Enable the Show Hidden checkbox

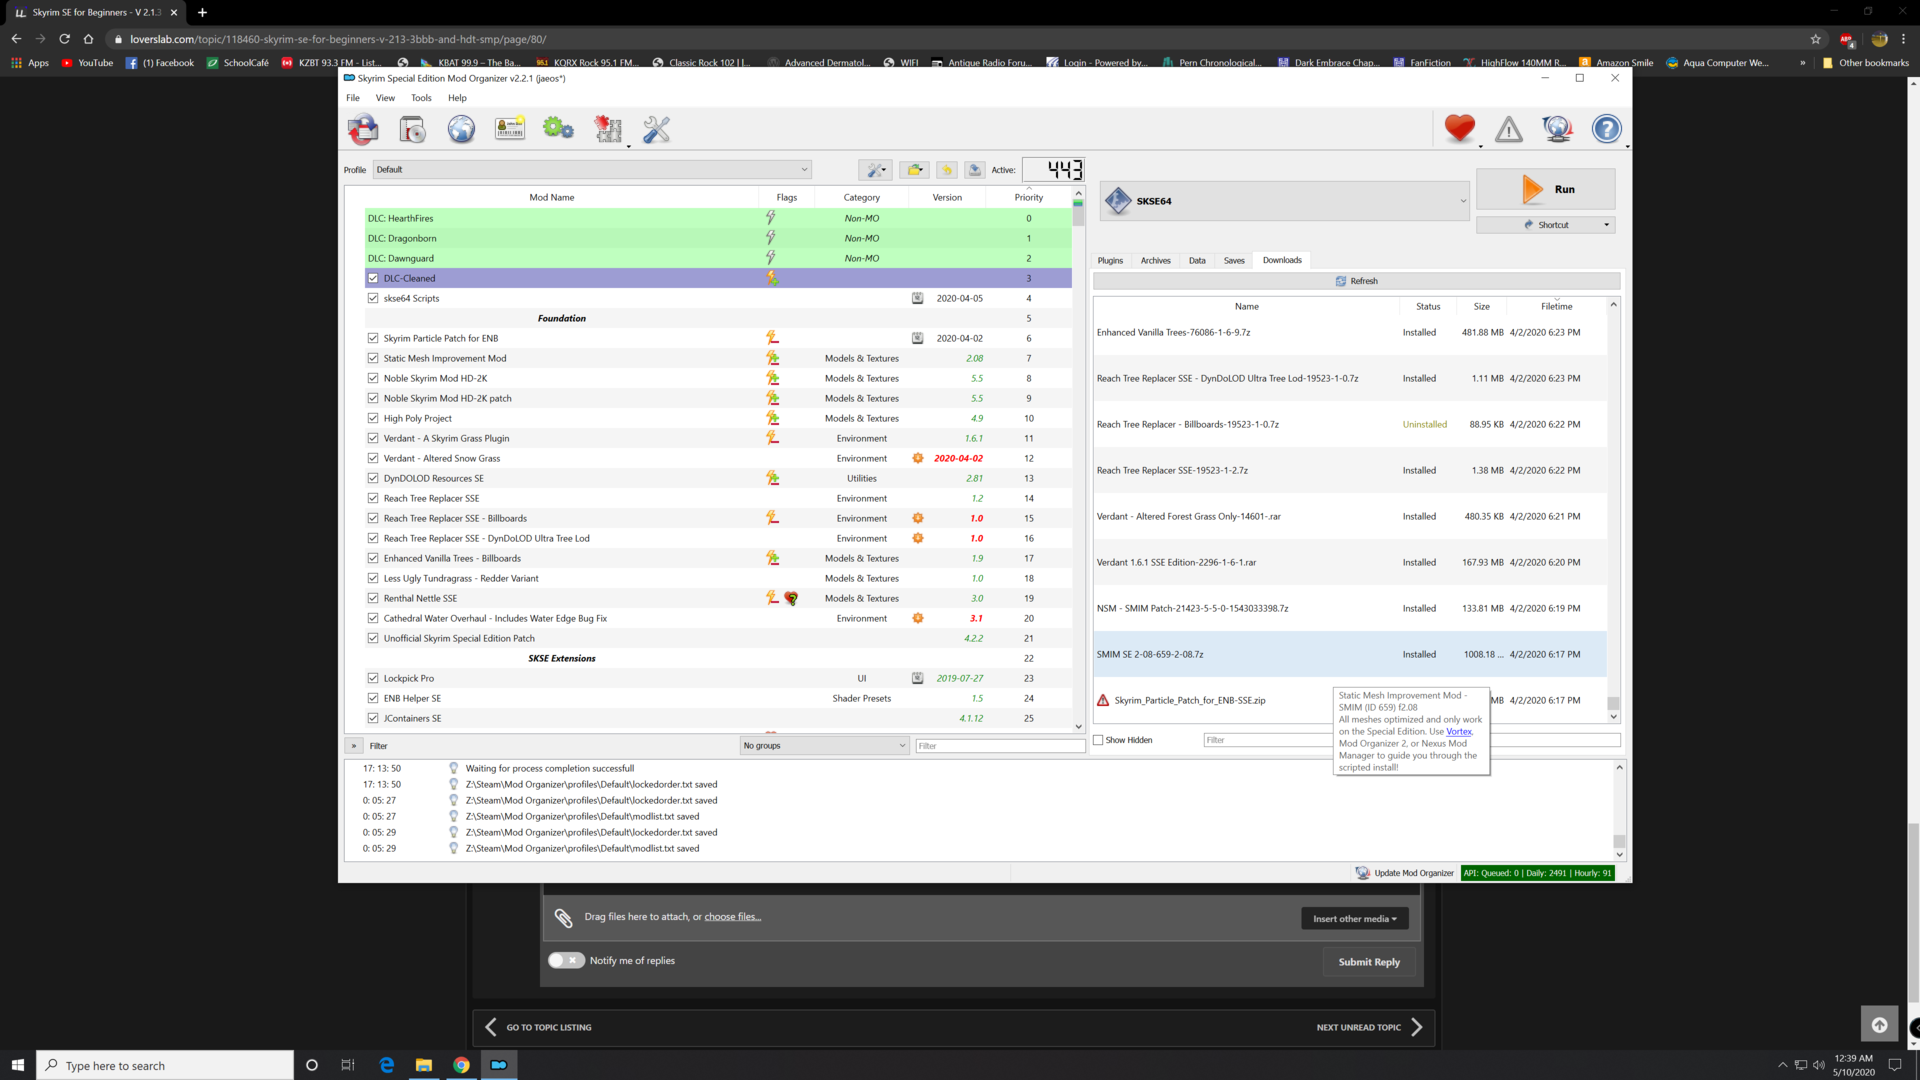(1098, 740)
